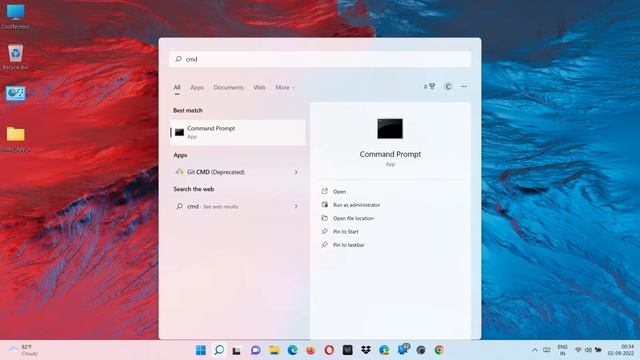Screen dimensions: 640x360
Task: Open the three-dot options in search panel
Action: [x=464, y=87]
